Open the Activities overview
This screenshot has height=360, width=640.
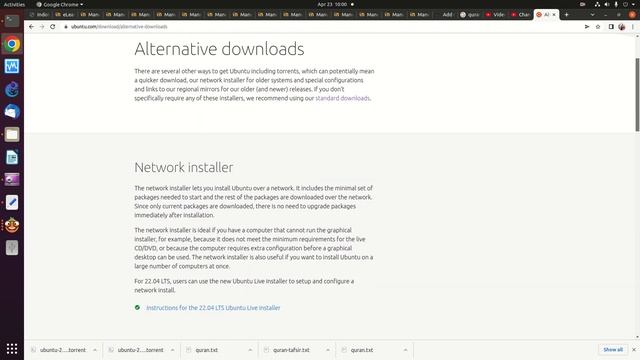point(14,4)
